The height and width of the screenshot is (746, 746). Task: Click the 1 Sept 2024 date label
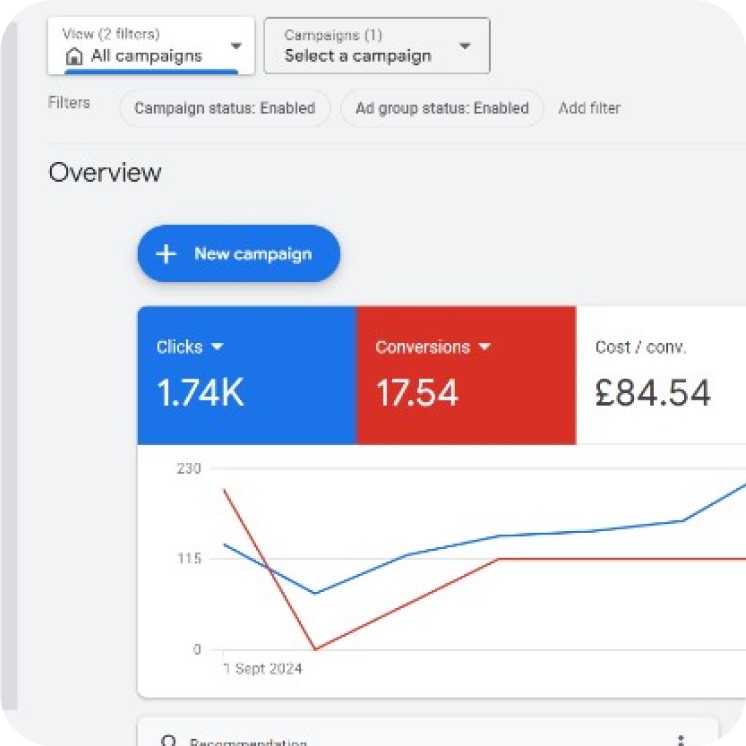tap(262, 669)
